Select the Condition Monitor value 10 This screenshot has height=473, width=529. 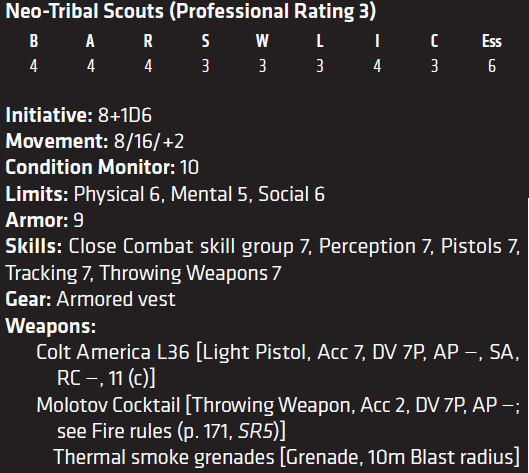coord(189,167)
